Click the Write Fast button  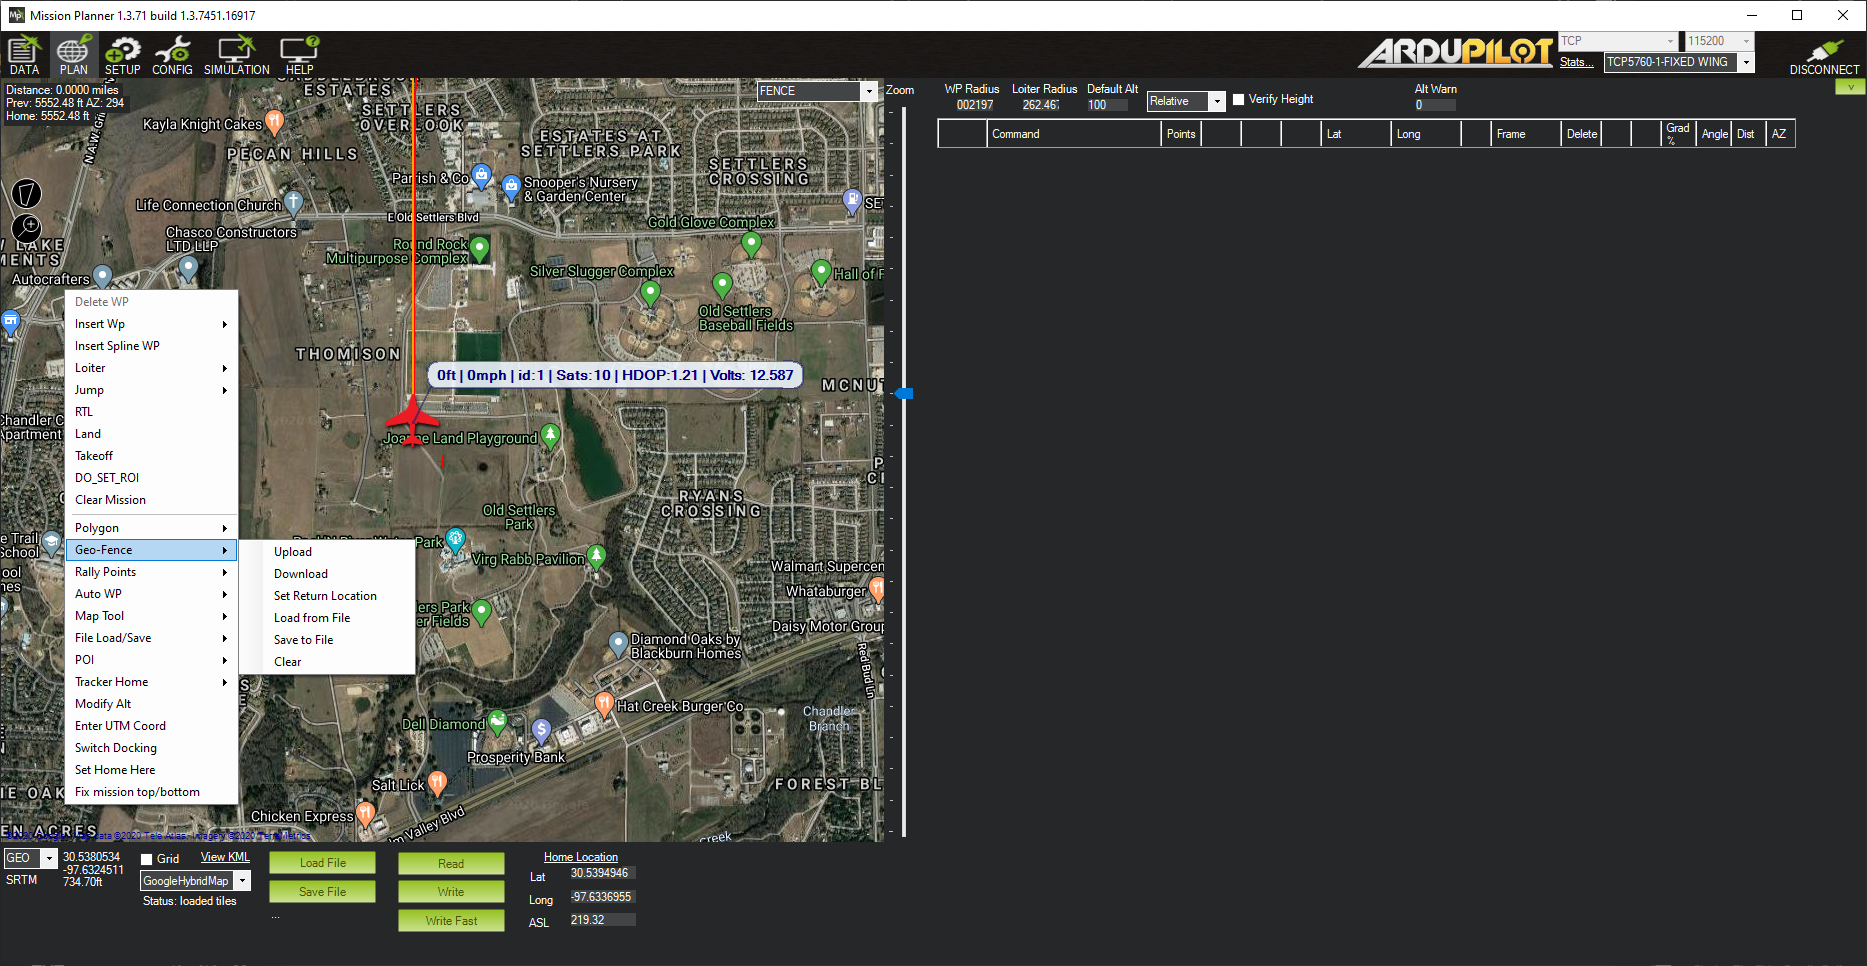[x=451, y=921]
